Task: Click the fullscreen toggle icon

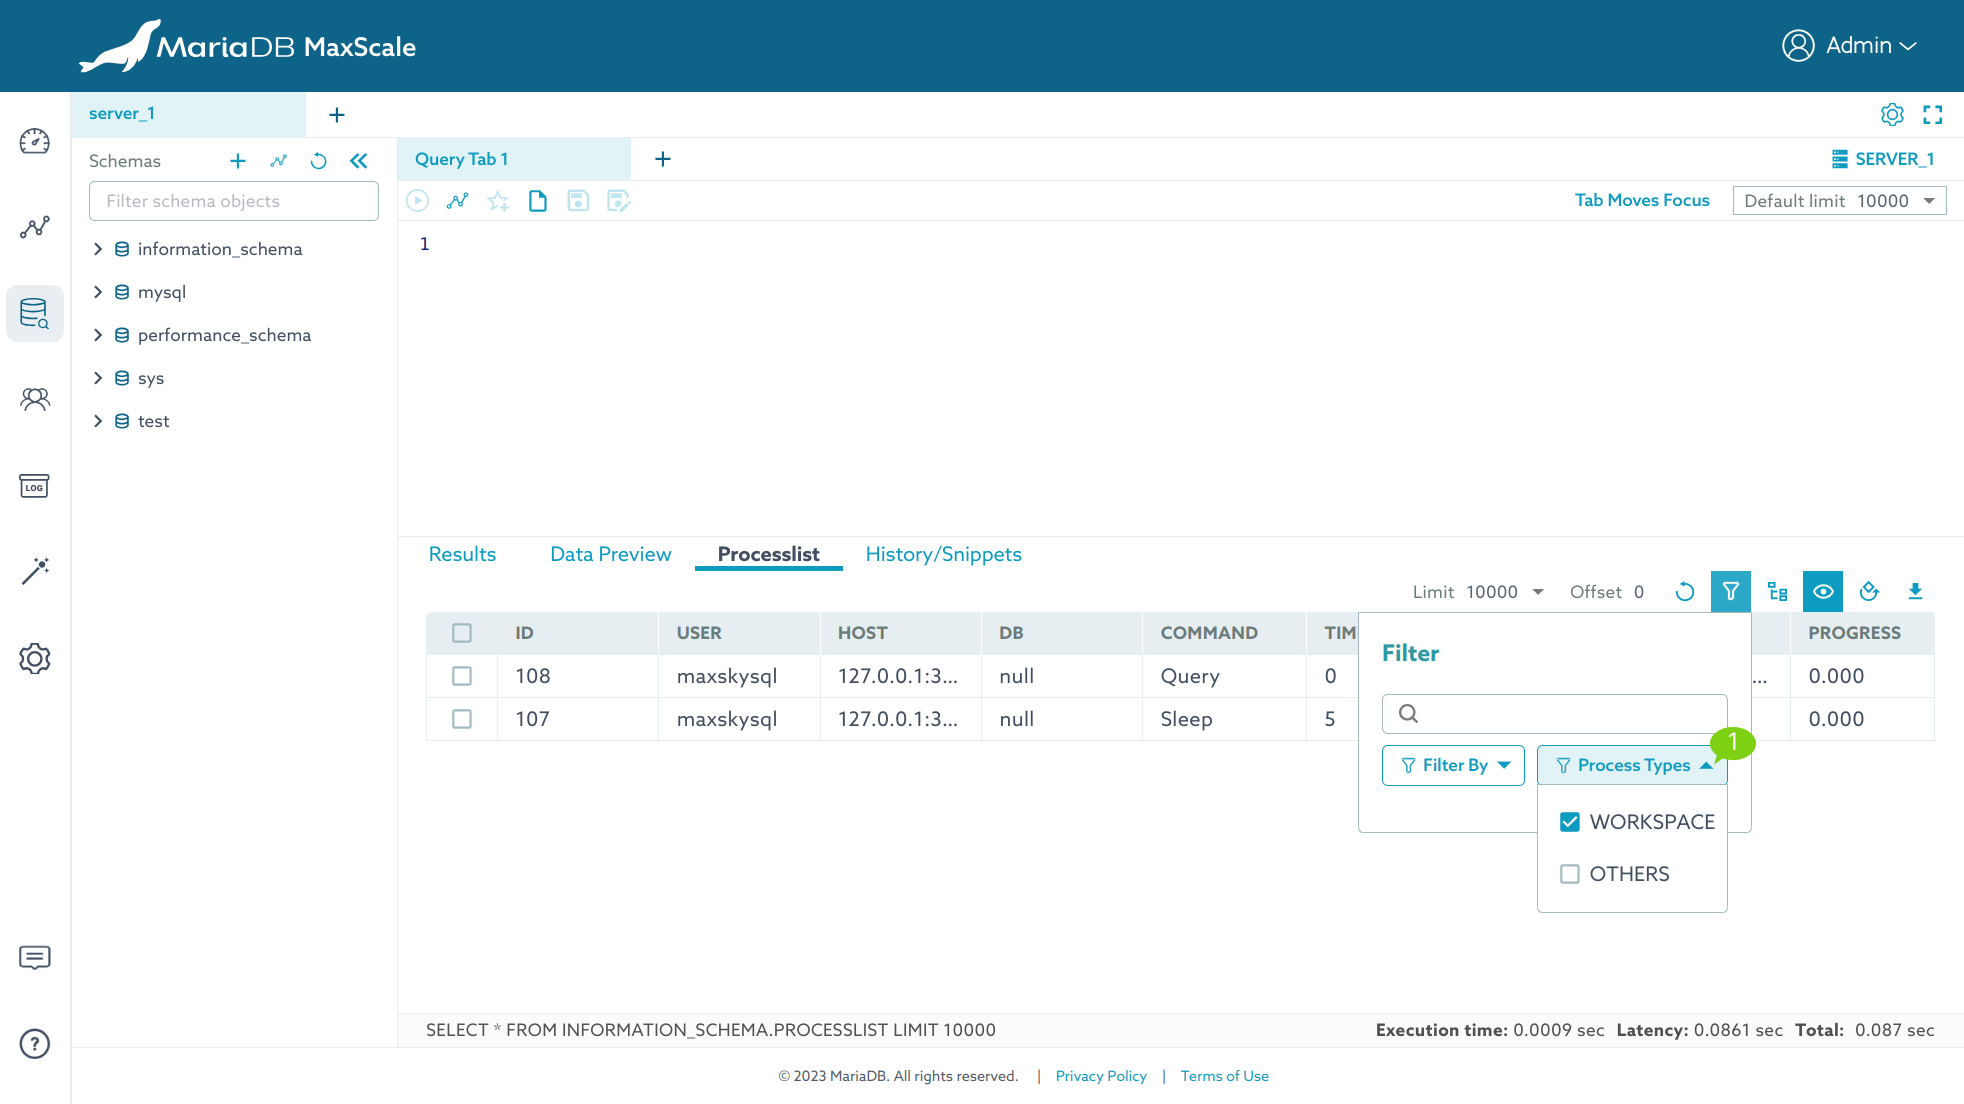Action: coord(1933,114)
